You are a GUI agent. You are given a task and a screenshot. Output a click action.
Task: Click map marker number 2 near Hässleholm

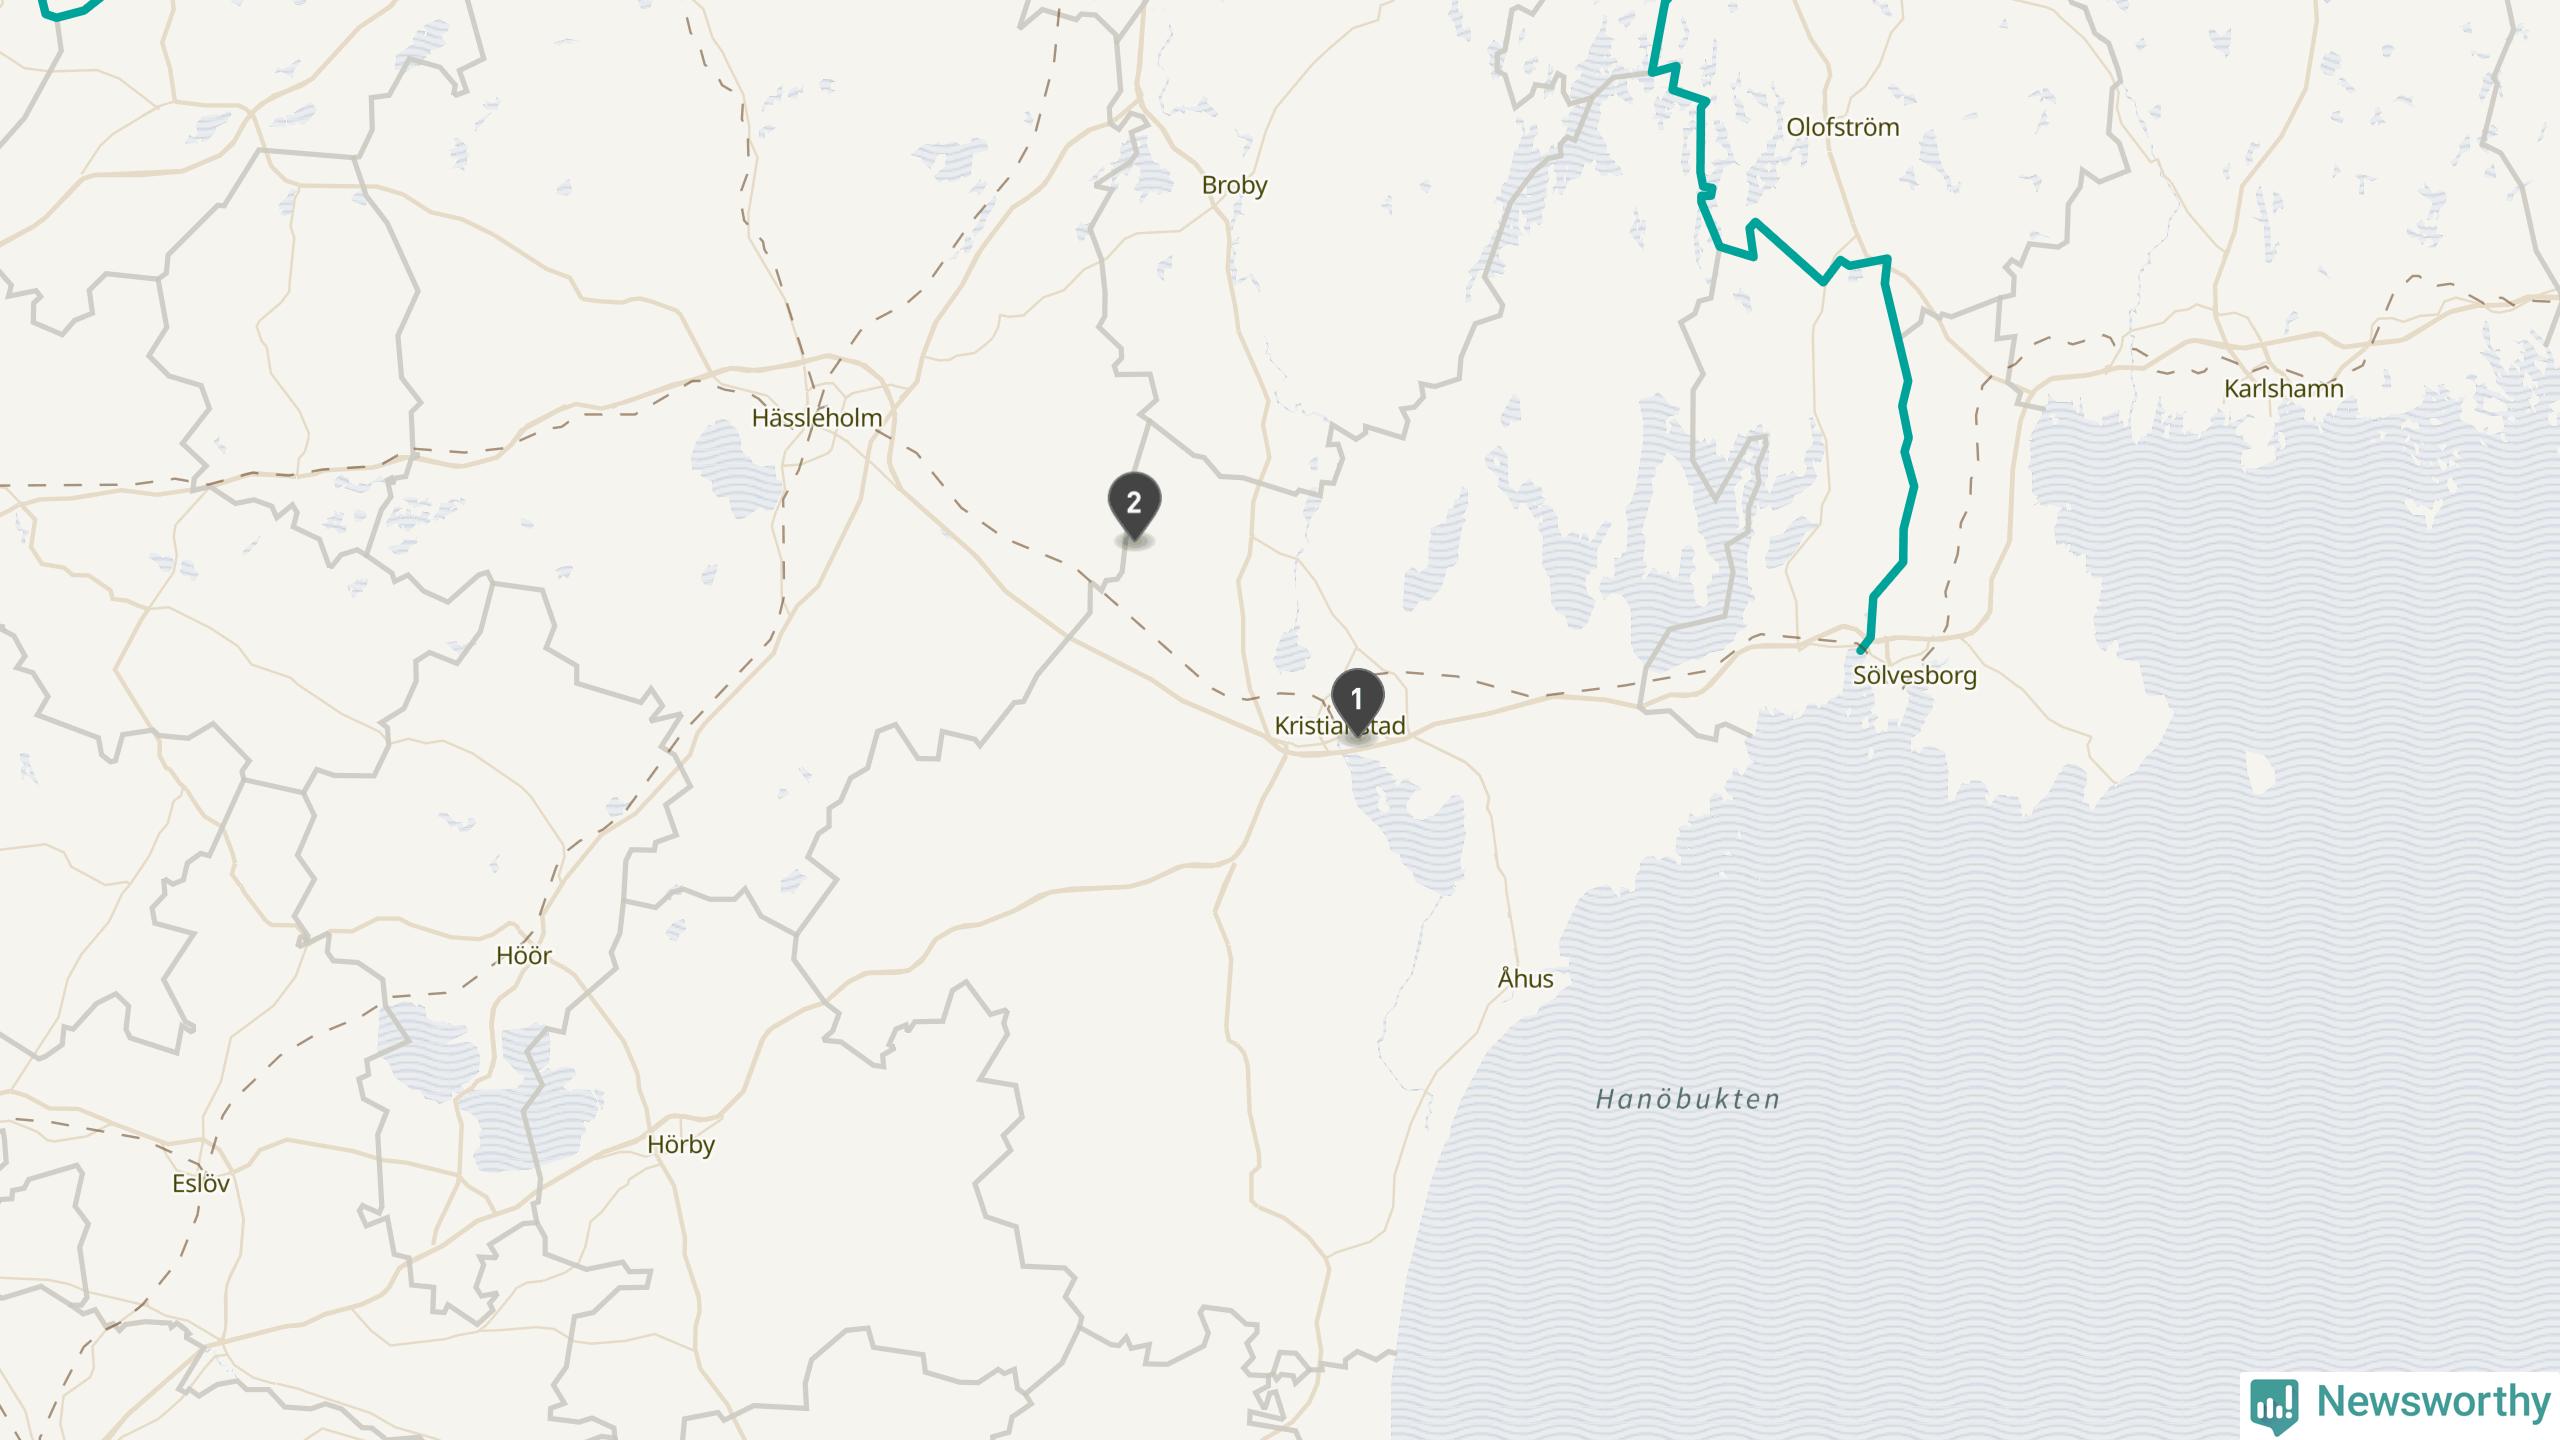point(1134,506)
